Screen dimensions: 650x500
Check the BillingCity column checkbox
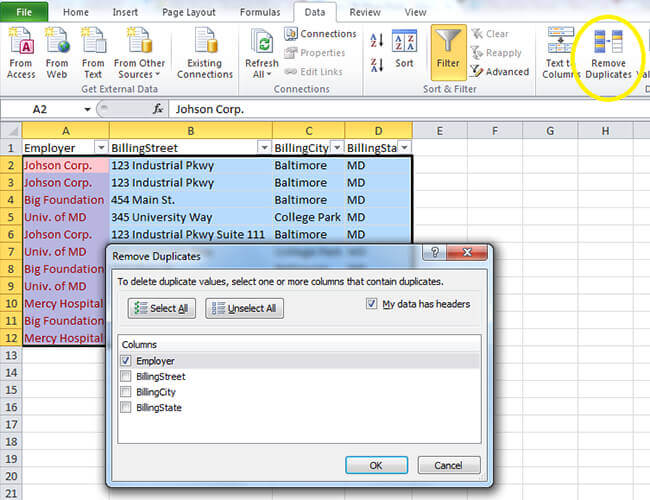pyautogui.click(x=126, y=392)
